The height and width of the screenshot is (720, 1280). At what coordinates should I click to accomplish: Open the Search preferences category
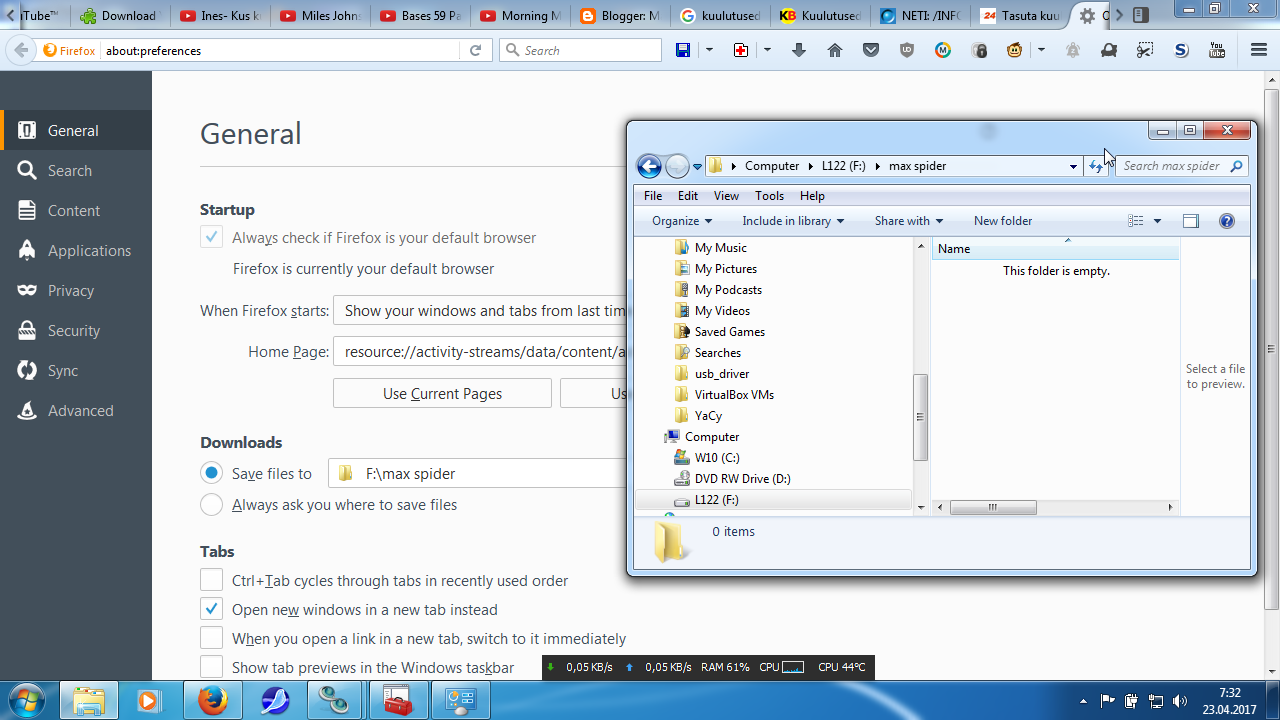pos(76,170)
